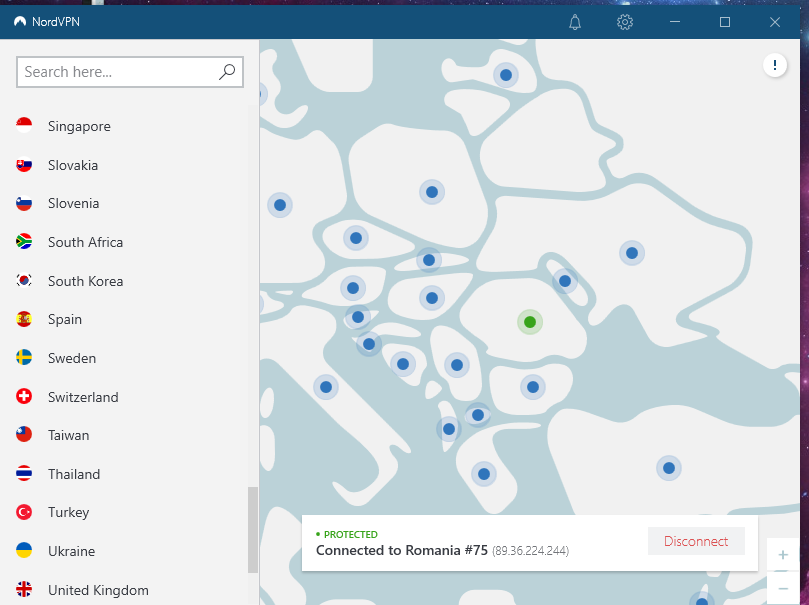Viewport: 809px width, 605px height.
Task: Open the notifications bell
Action: [575, 22]
